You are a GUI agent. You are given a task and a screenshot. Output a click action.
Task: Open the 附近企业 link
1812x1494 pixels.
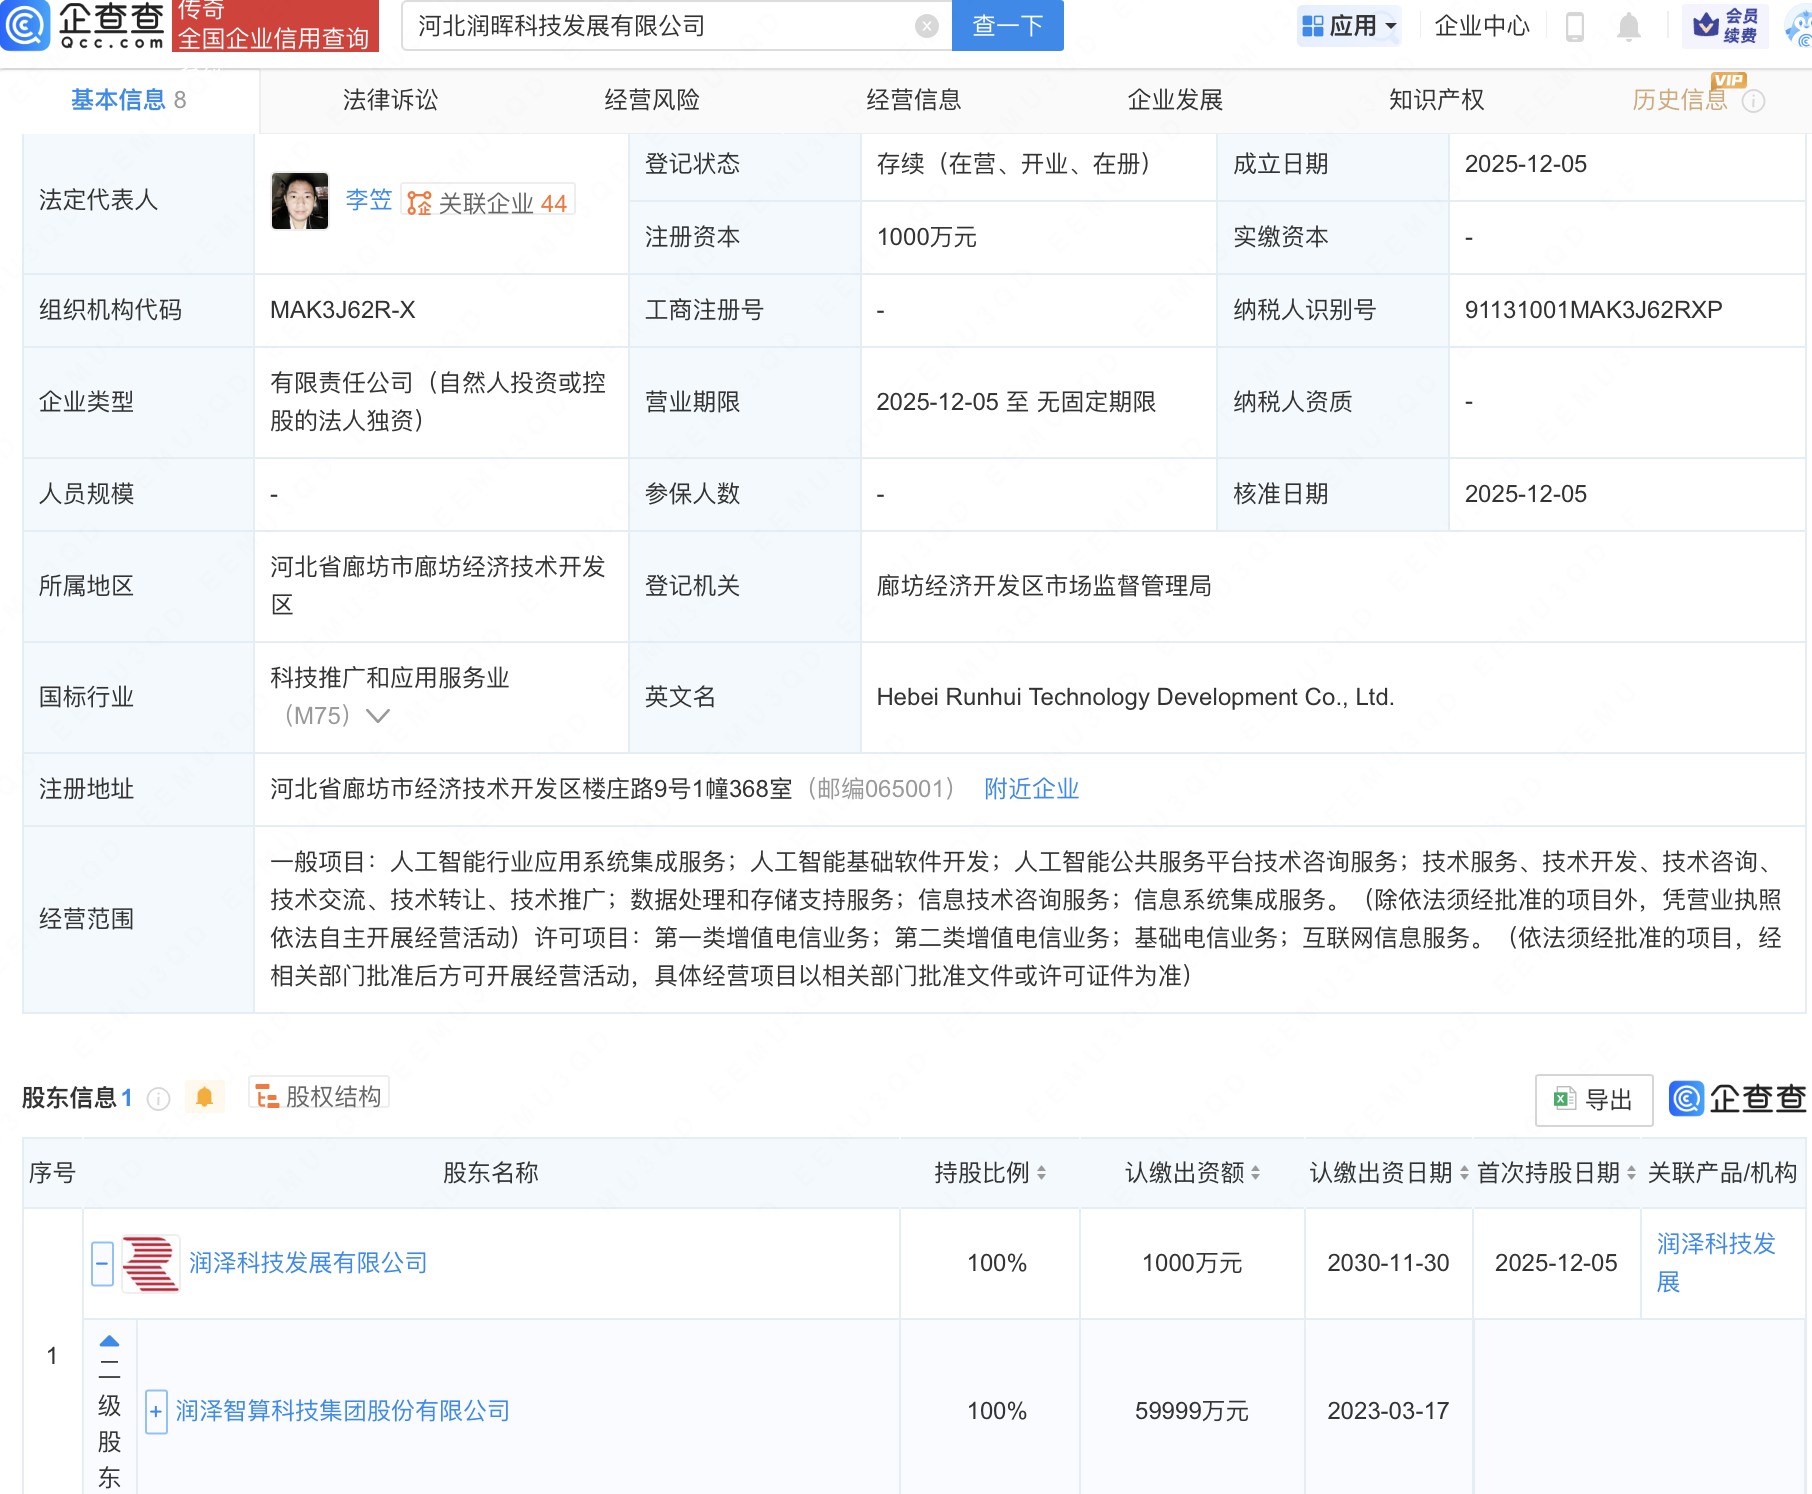tap(1031, 789)
